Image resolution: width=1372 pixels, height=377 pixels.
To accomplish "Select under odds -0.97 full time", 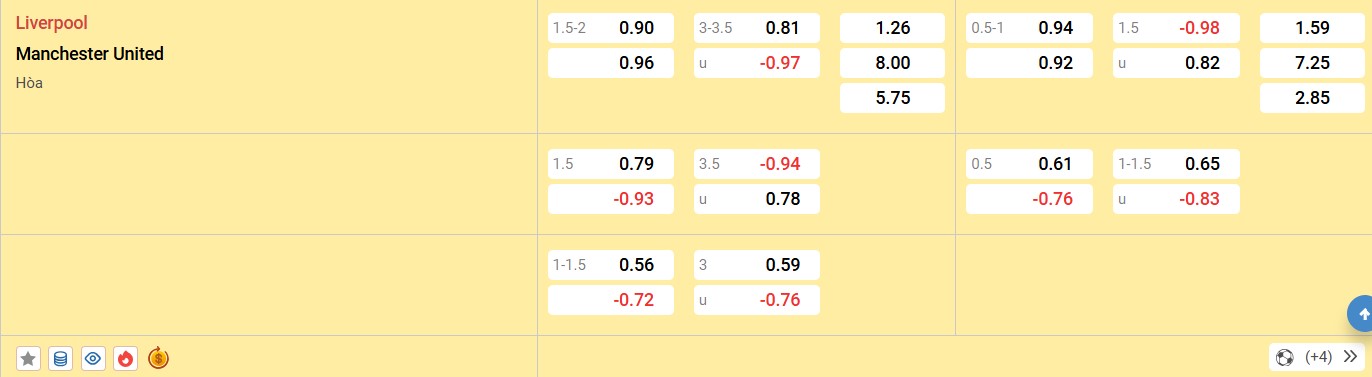I will pos(757,63).
